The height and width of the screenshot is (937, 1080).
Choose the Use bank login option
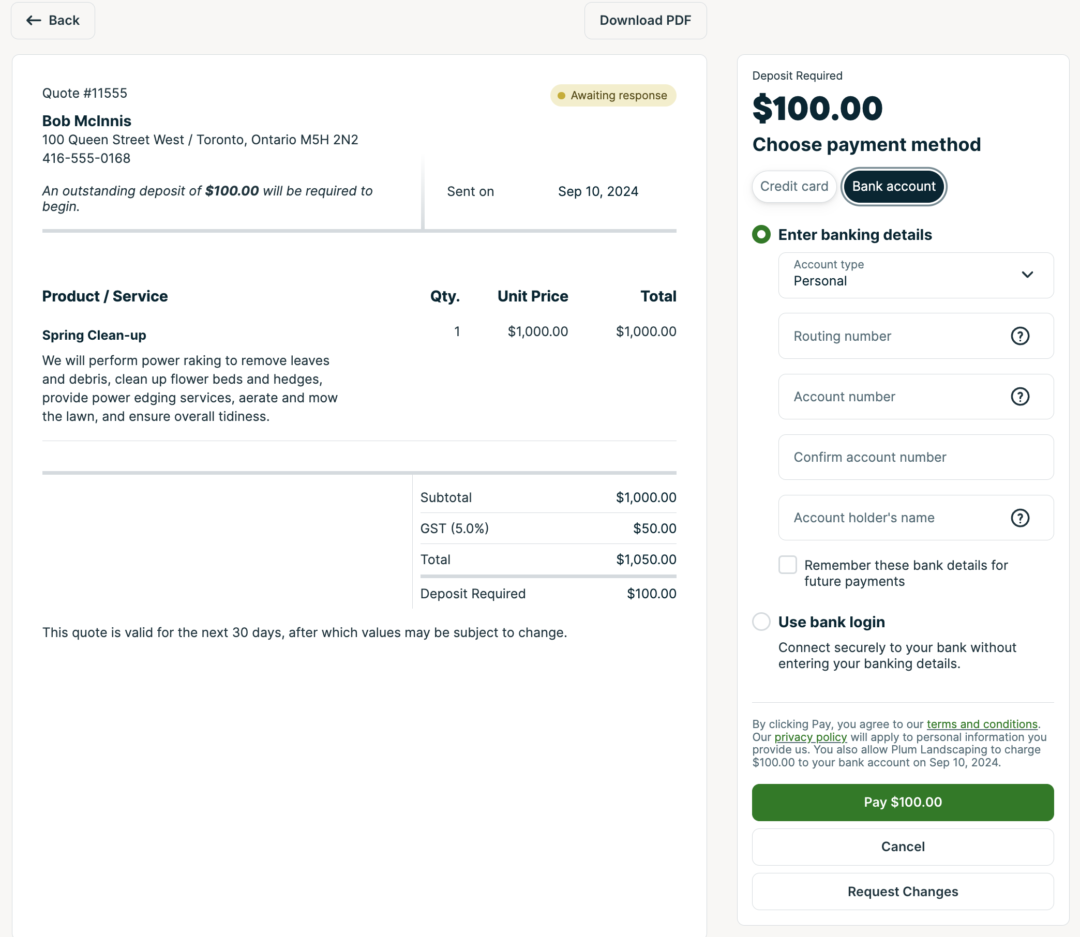point(761,621)
